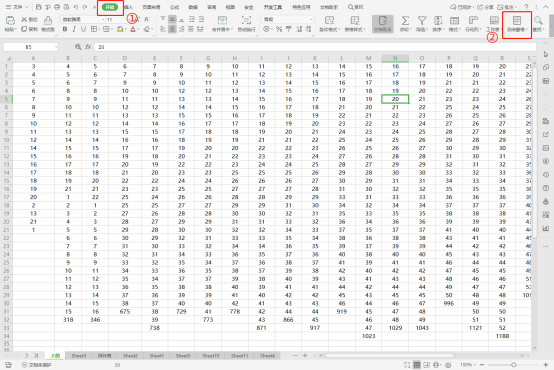Toggle bold formatting
The height and width of the screenshot is (370, 554).
(x=65, y=29)
